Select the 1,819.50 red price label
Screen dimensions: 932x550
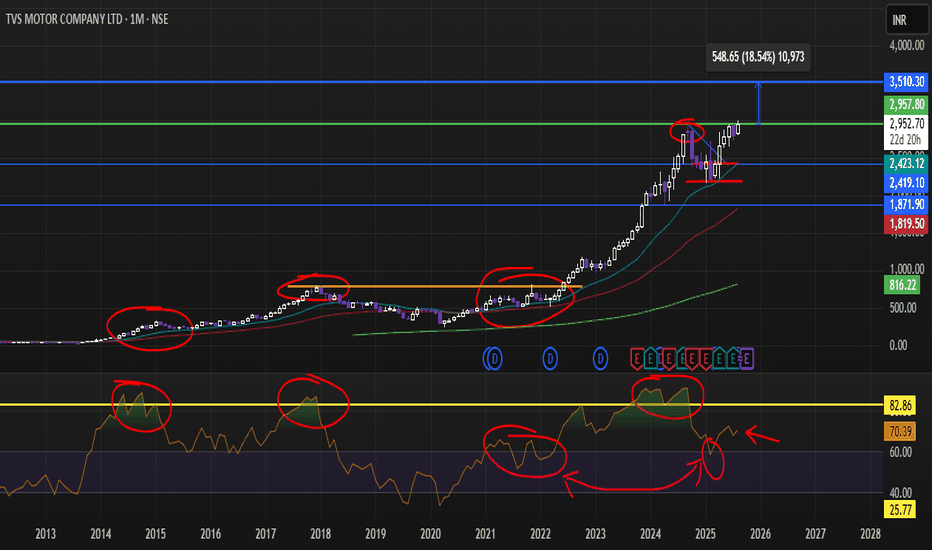(906, 224)
